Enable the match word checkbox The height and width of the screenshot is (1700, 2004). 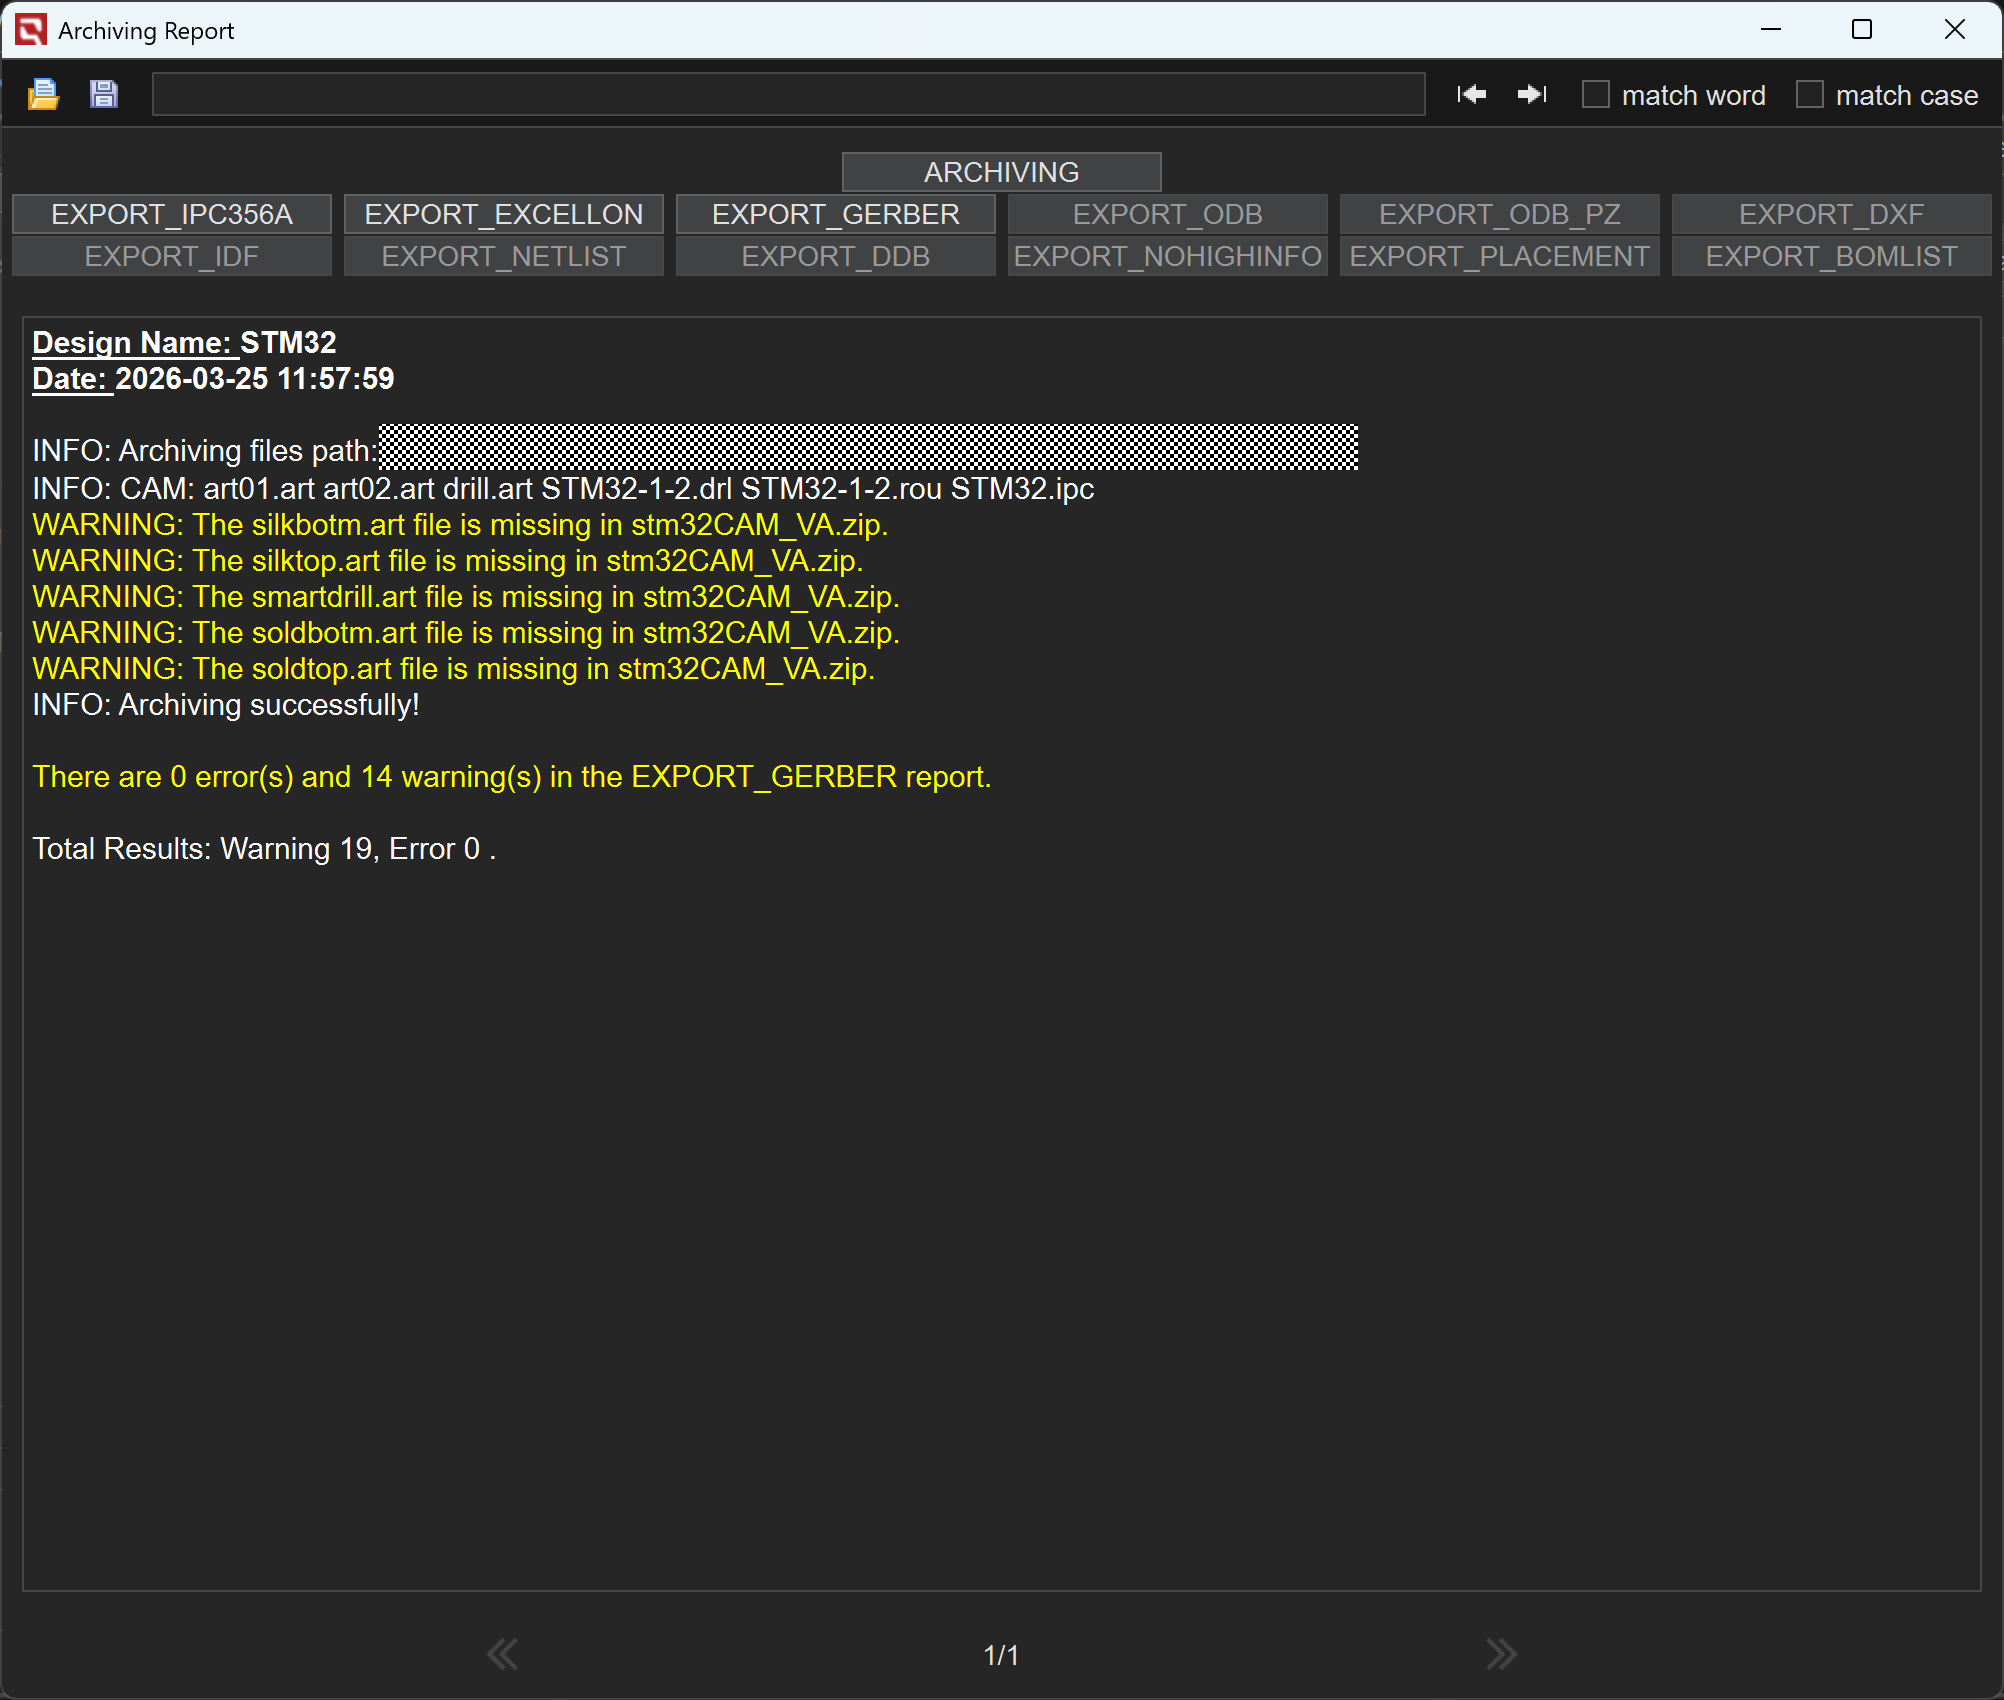pos(1596,95)
